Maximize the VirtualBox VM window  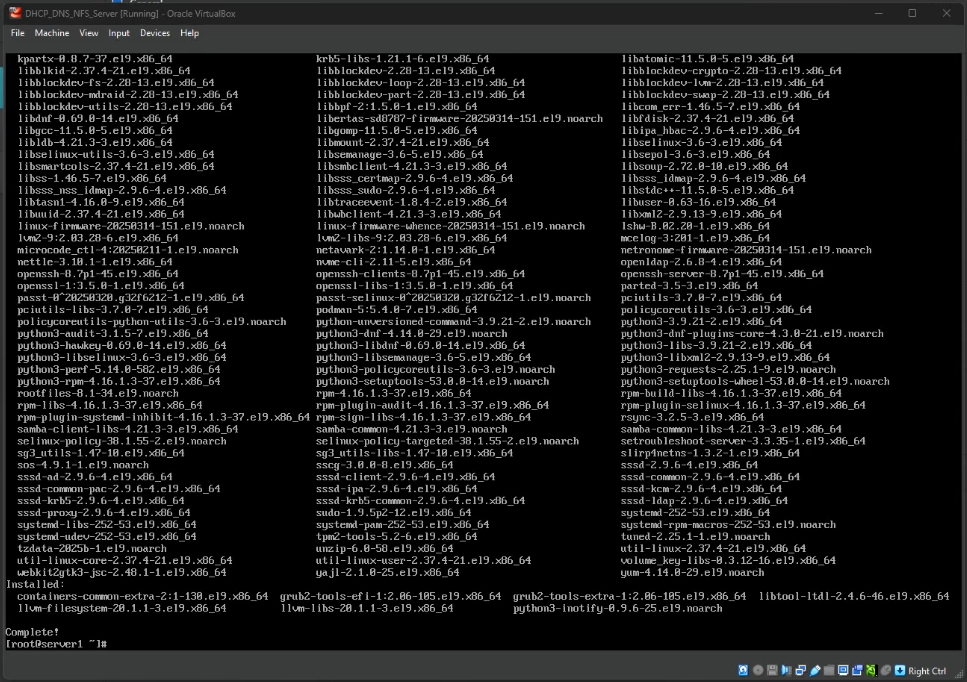912,13
